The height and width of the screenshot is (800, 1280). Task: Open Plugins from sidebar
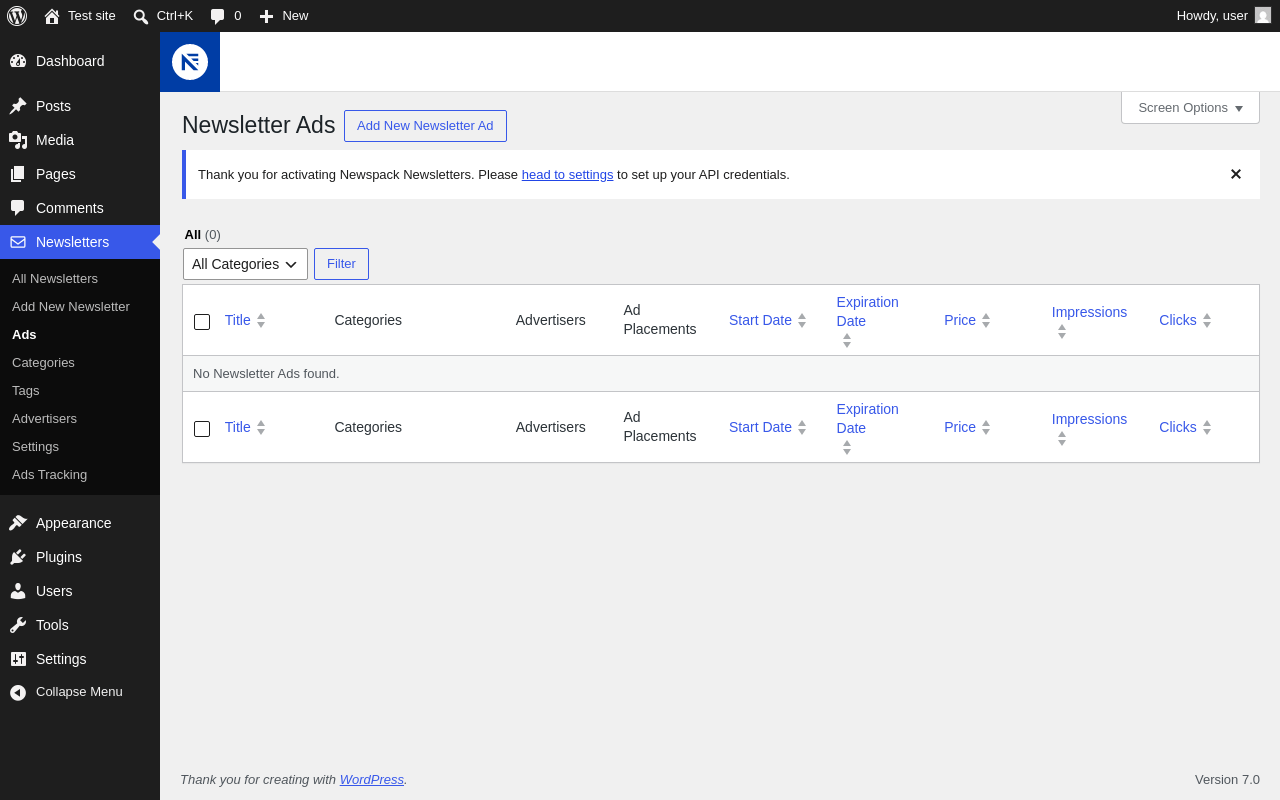[x=80, y=557]
